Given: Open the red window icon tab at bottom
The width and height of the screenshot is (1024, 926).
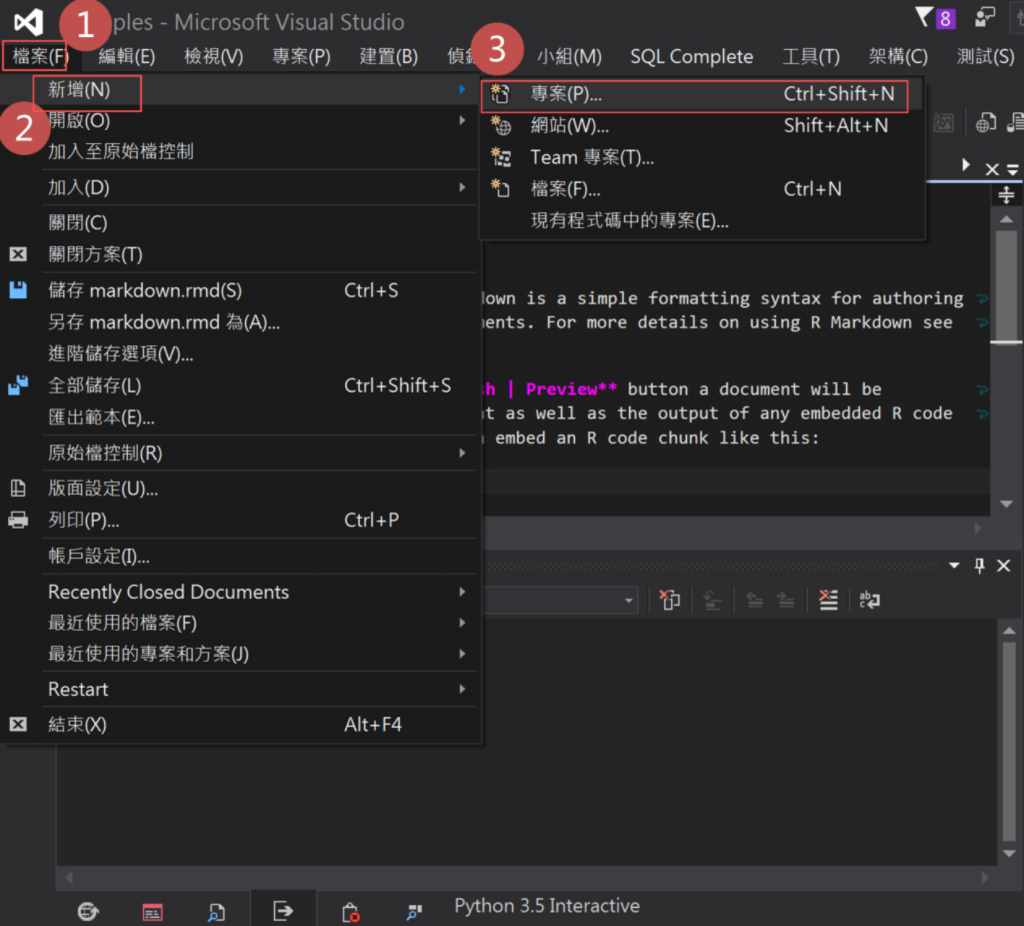Looking at the screenshot, I should click(x=152, y=912).
